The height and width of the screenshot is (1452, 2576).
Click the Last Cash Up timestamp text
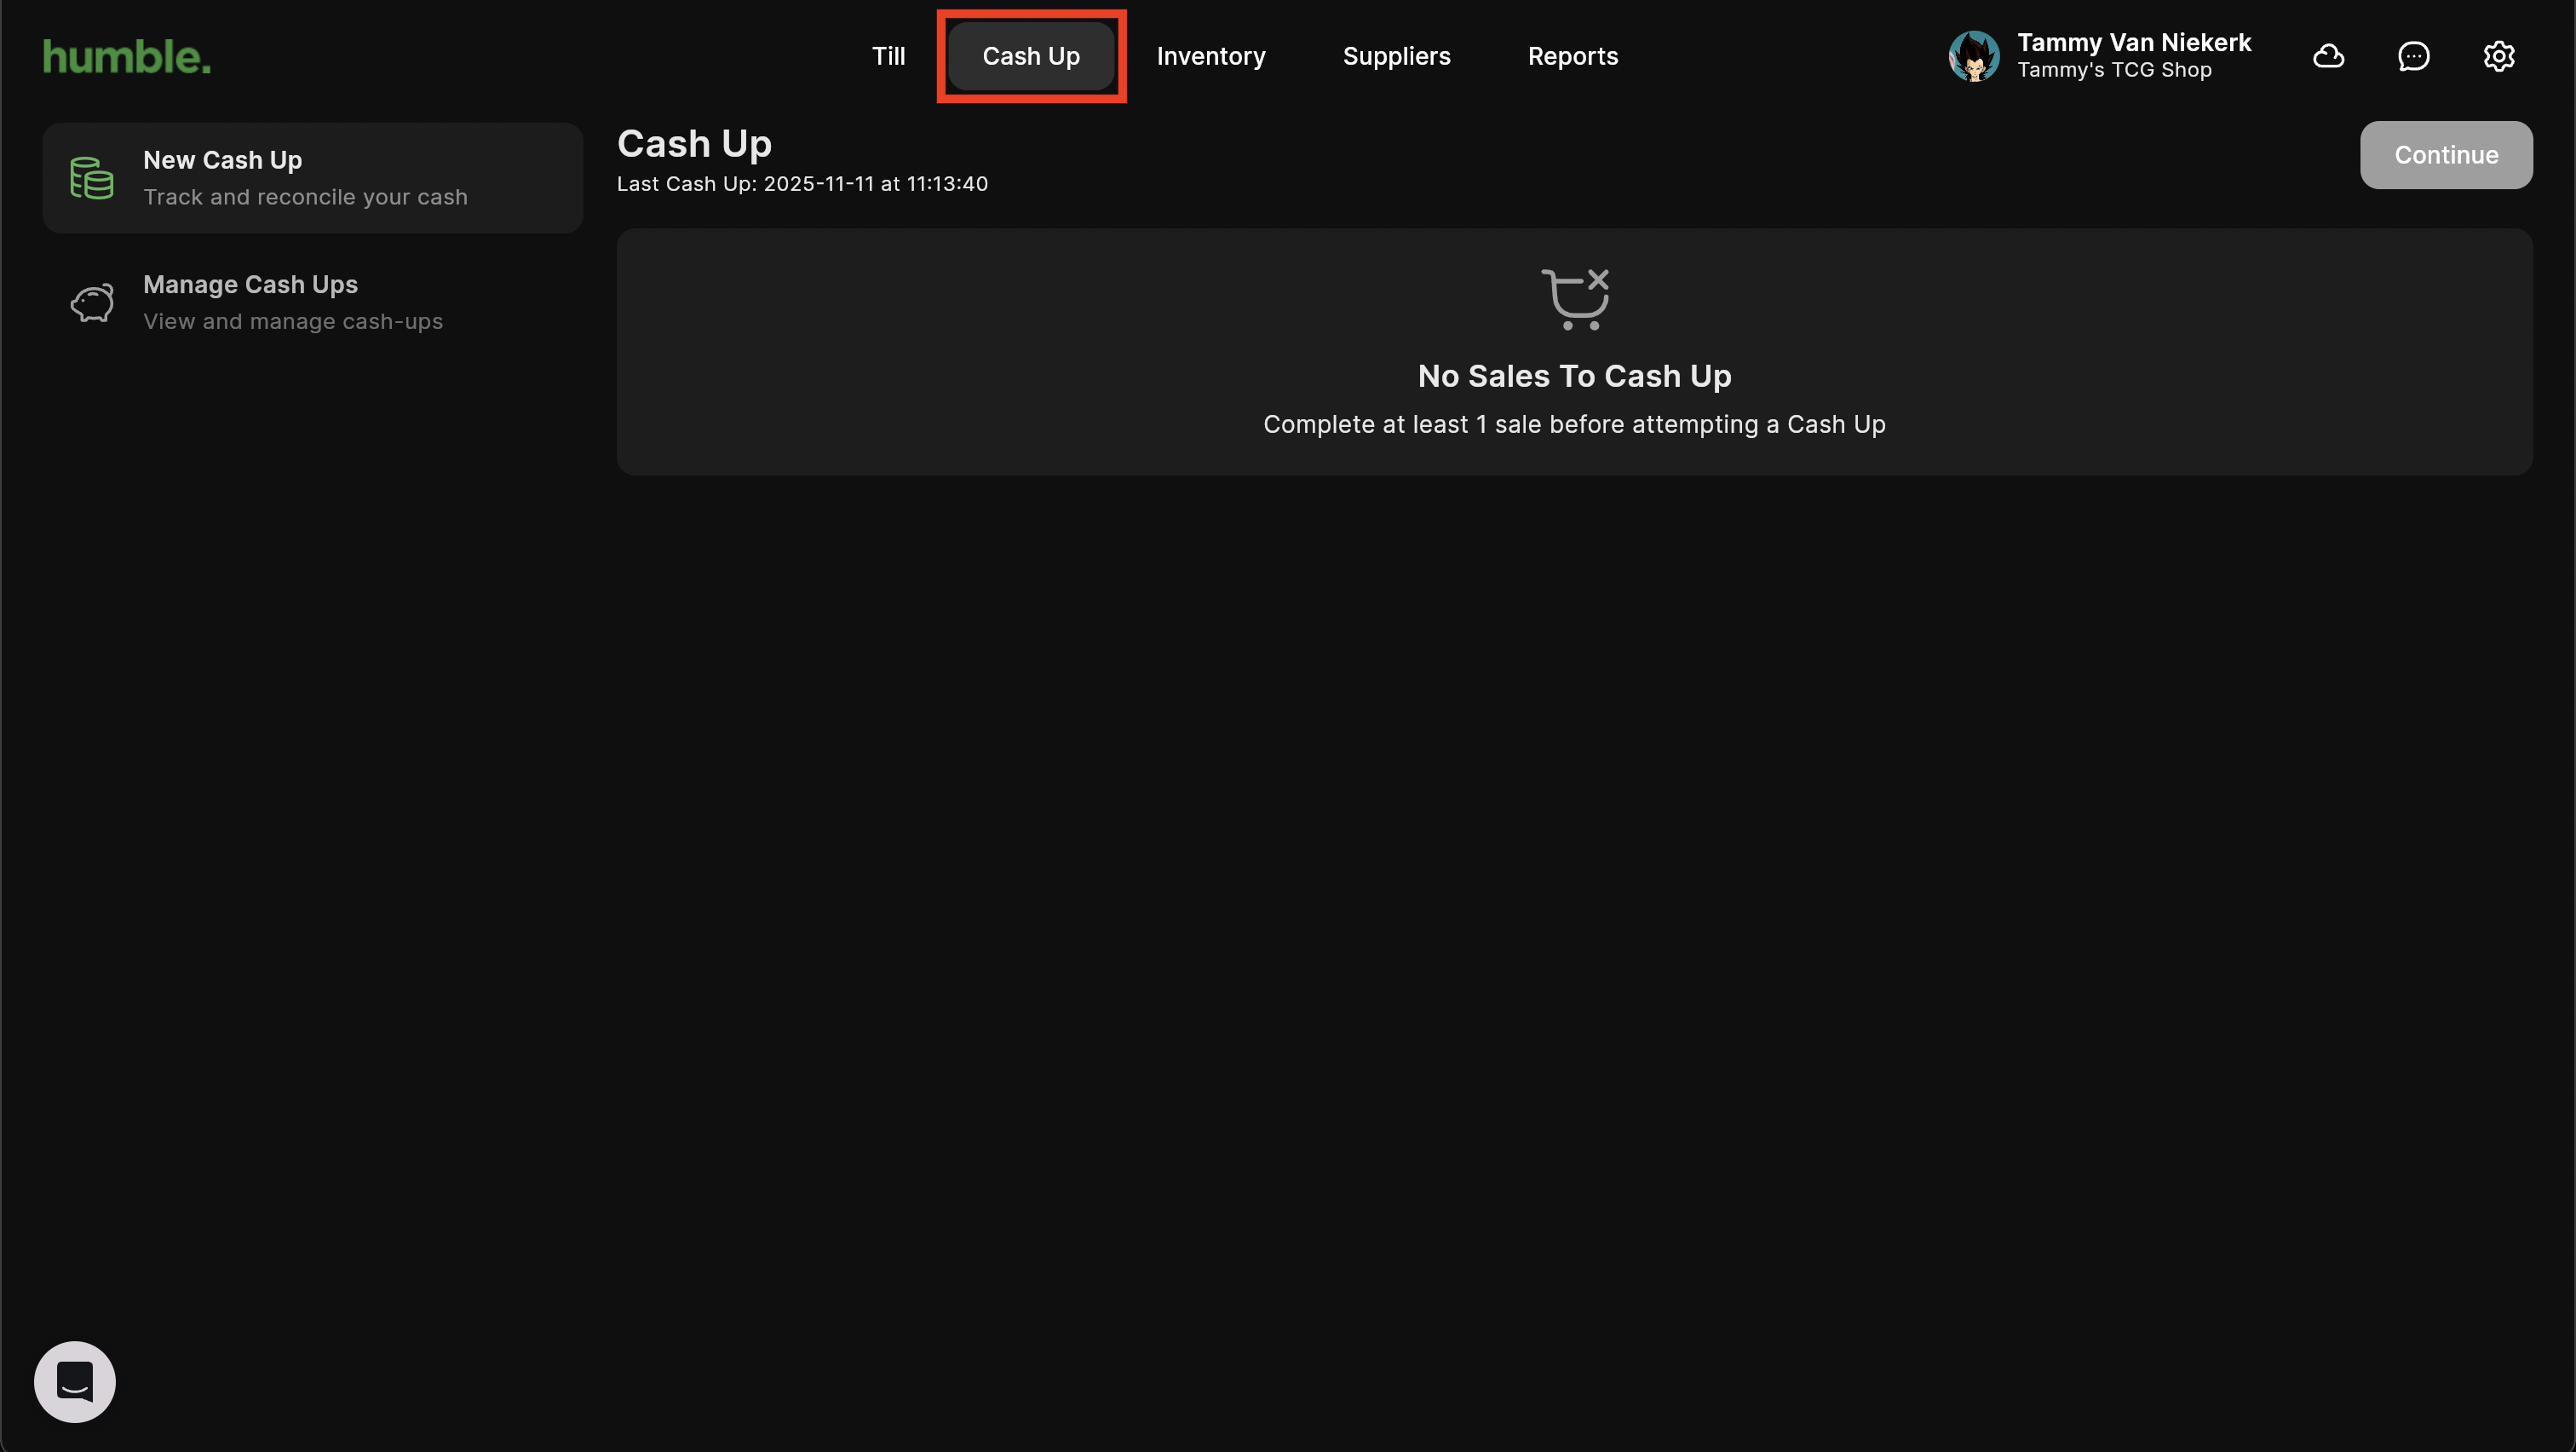(802, 184)
